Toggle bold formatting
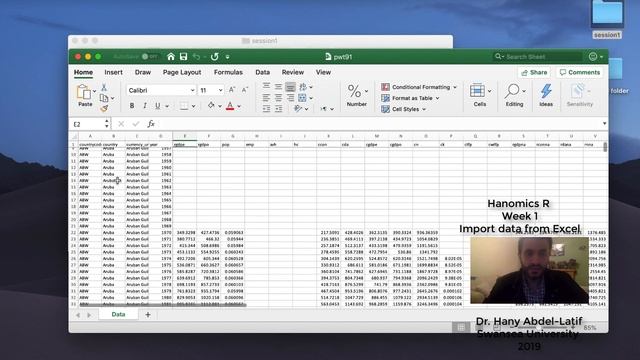Screen dimensions: 640x360 coord(132,106)
